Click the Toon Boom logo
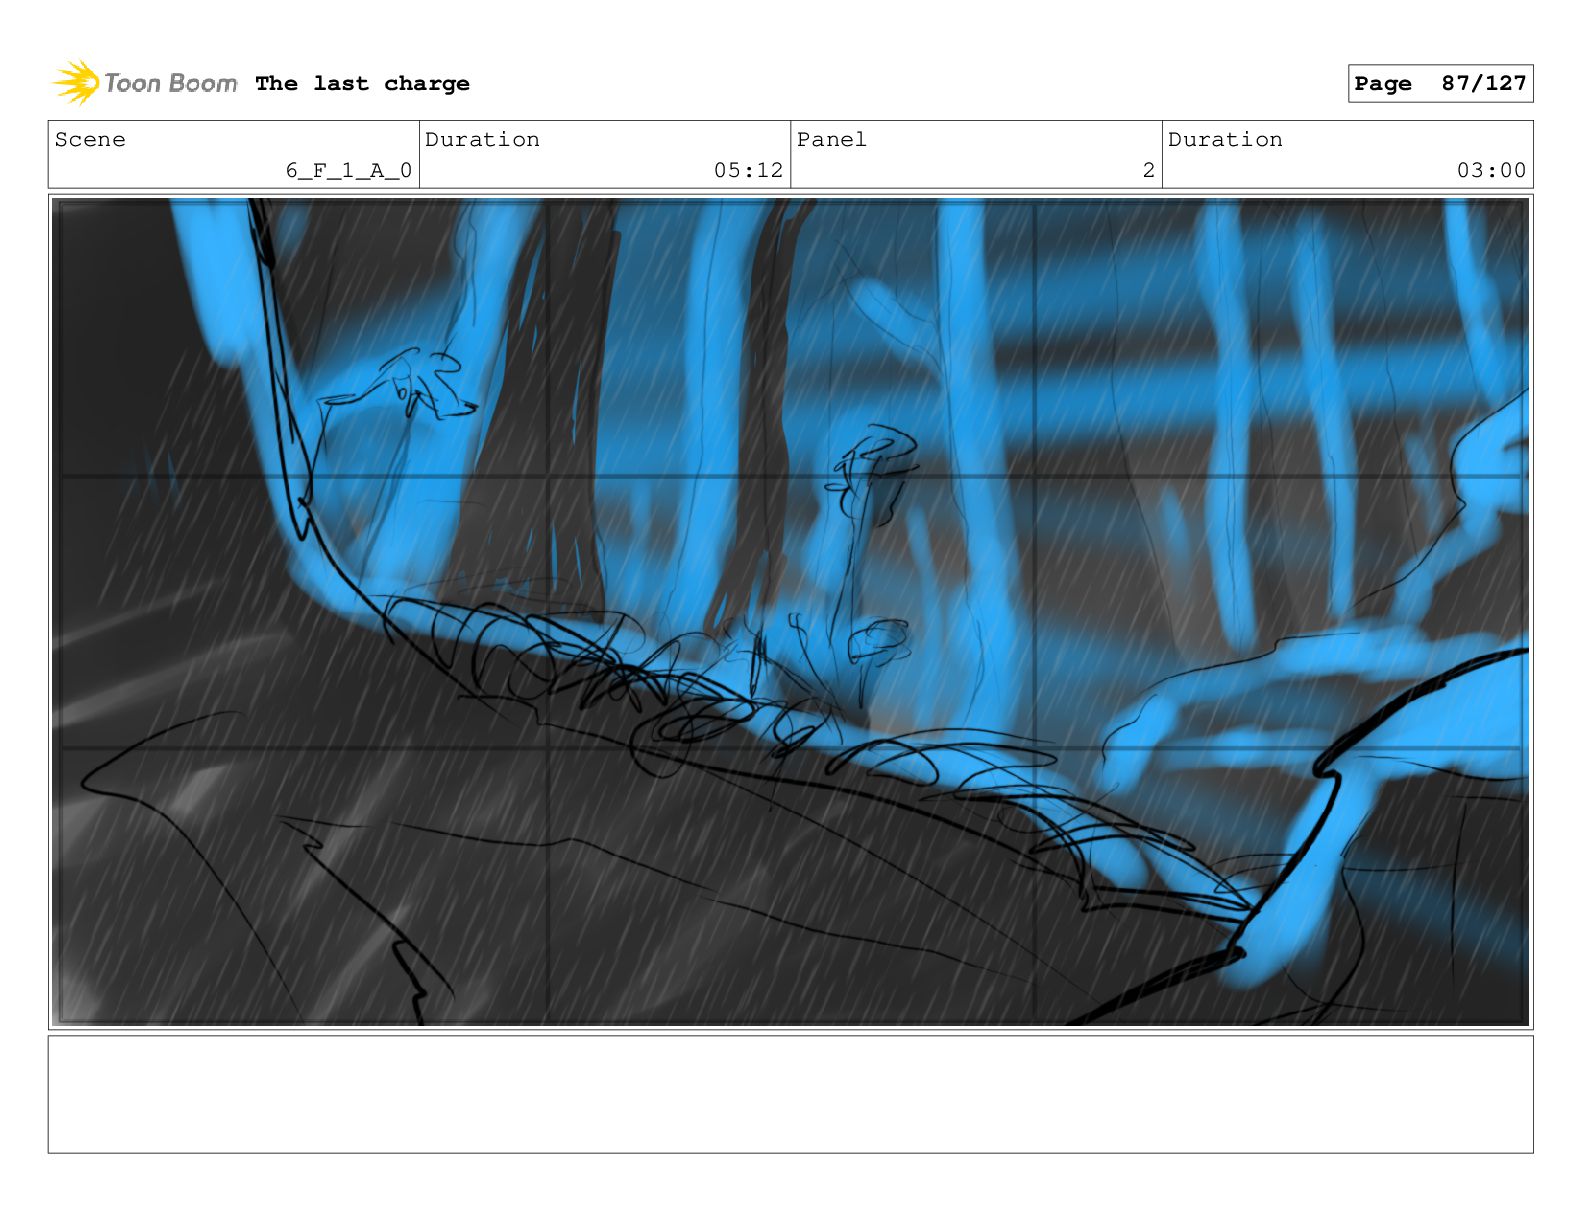 point(145,83)
